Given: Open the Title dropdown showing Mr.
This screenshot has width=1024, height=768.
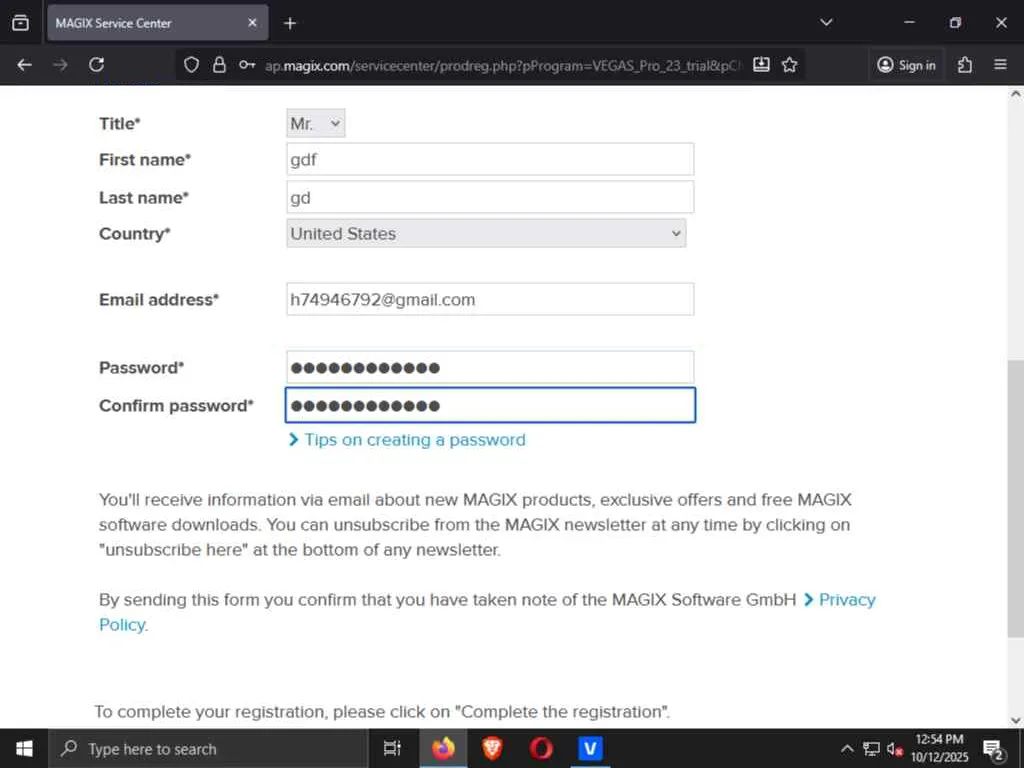Looking at the screenshot, I should tap(315, 123).
